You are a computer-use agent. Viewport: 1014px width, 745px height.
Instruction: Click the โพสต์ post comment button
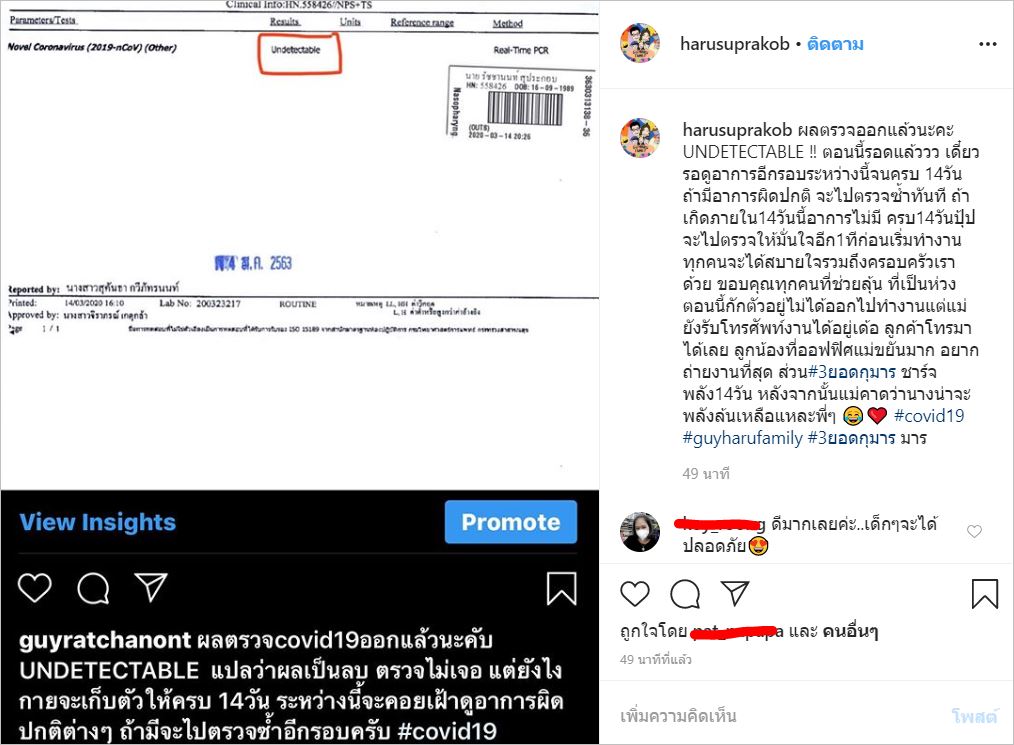(x=974, y=716)
